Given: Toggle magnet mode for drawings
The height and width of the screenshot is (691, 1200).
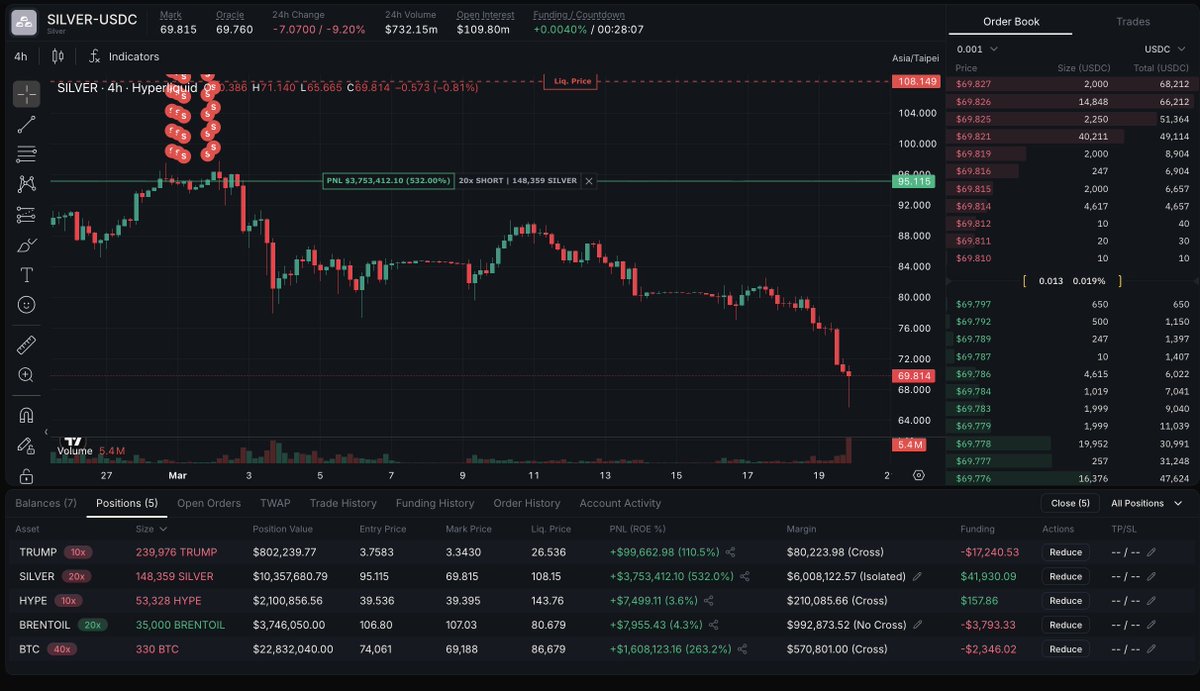Looking at the screenshot, I should [x=26, y=415].
